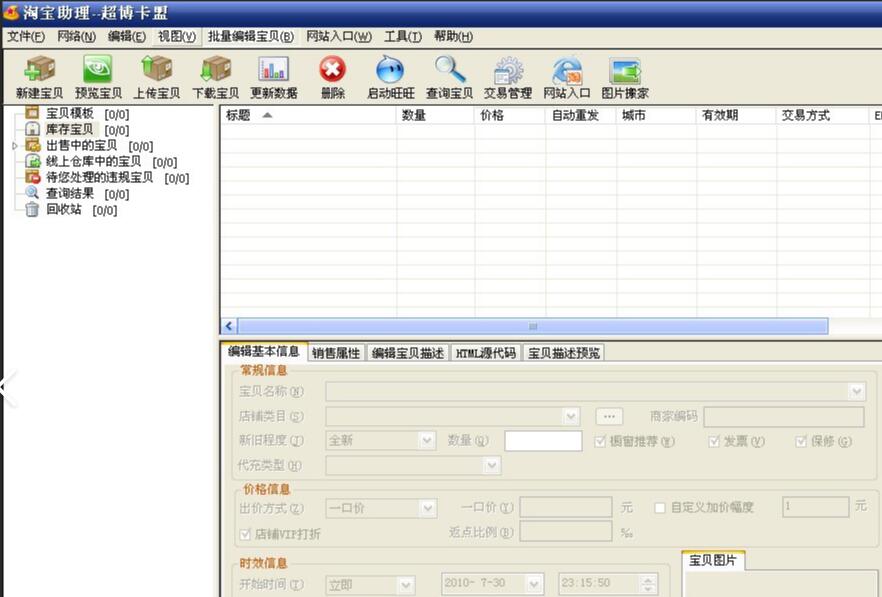Viewport: 882px width, 597px height.
Task: Select the 宝贝图片 tab
Action: (x=713, y=560)
